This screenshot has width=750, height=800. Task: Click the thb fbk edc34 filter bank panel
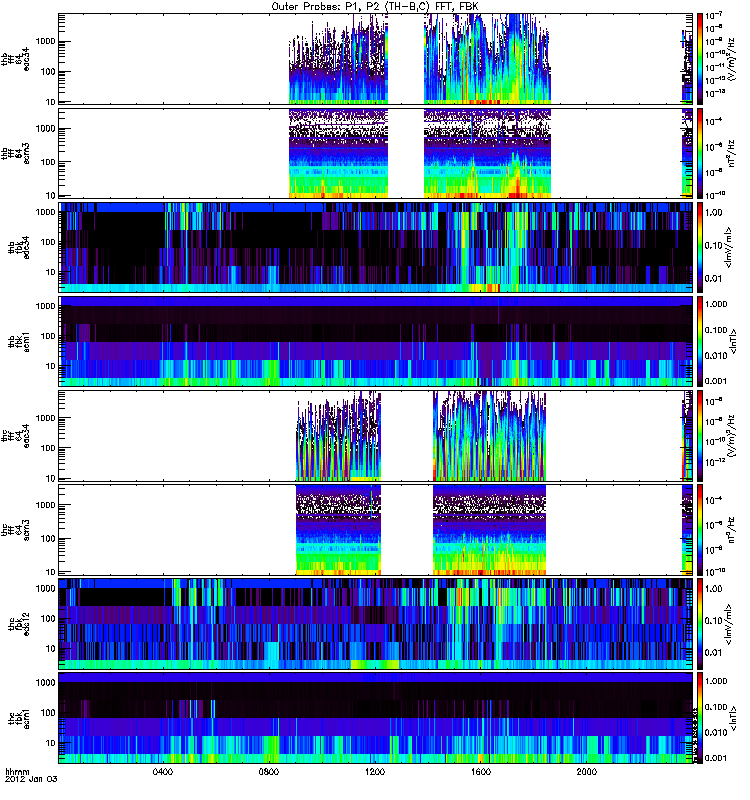click(x=376, y=247)
